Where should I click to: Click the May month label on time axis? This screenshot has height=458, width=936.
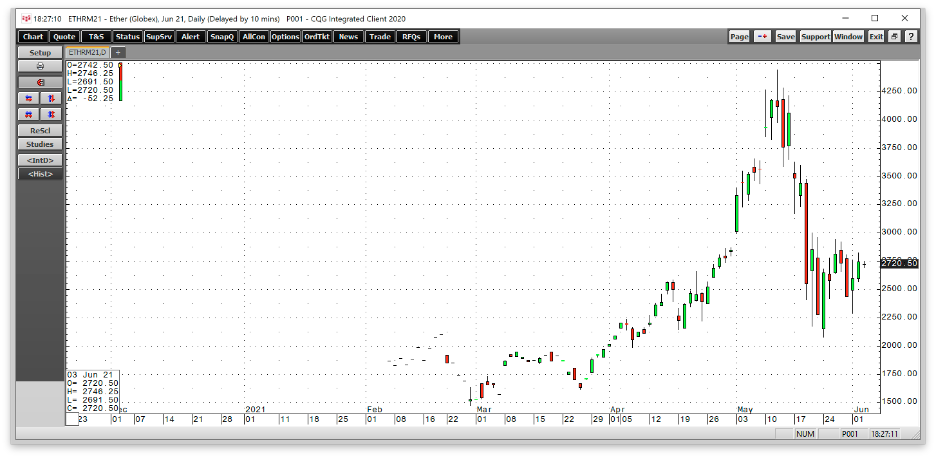point(744,410)
